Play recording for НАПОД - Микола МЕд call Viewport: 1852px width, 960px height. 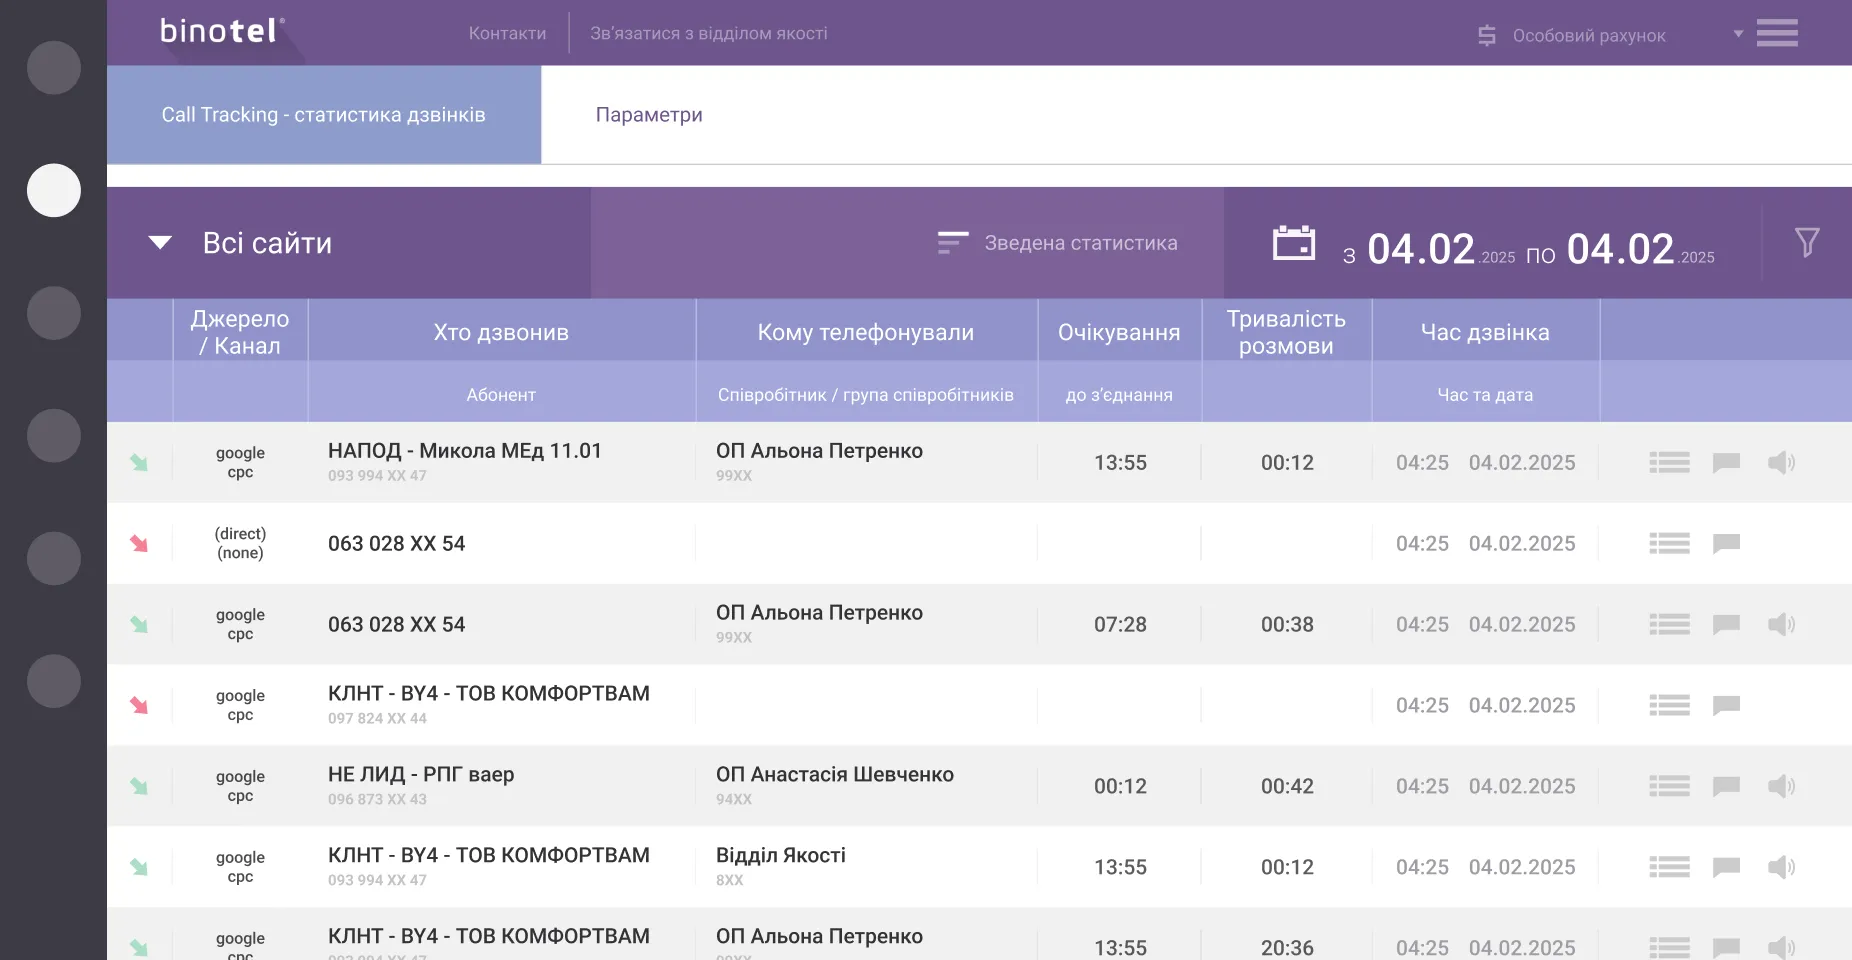[1780, 462]
